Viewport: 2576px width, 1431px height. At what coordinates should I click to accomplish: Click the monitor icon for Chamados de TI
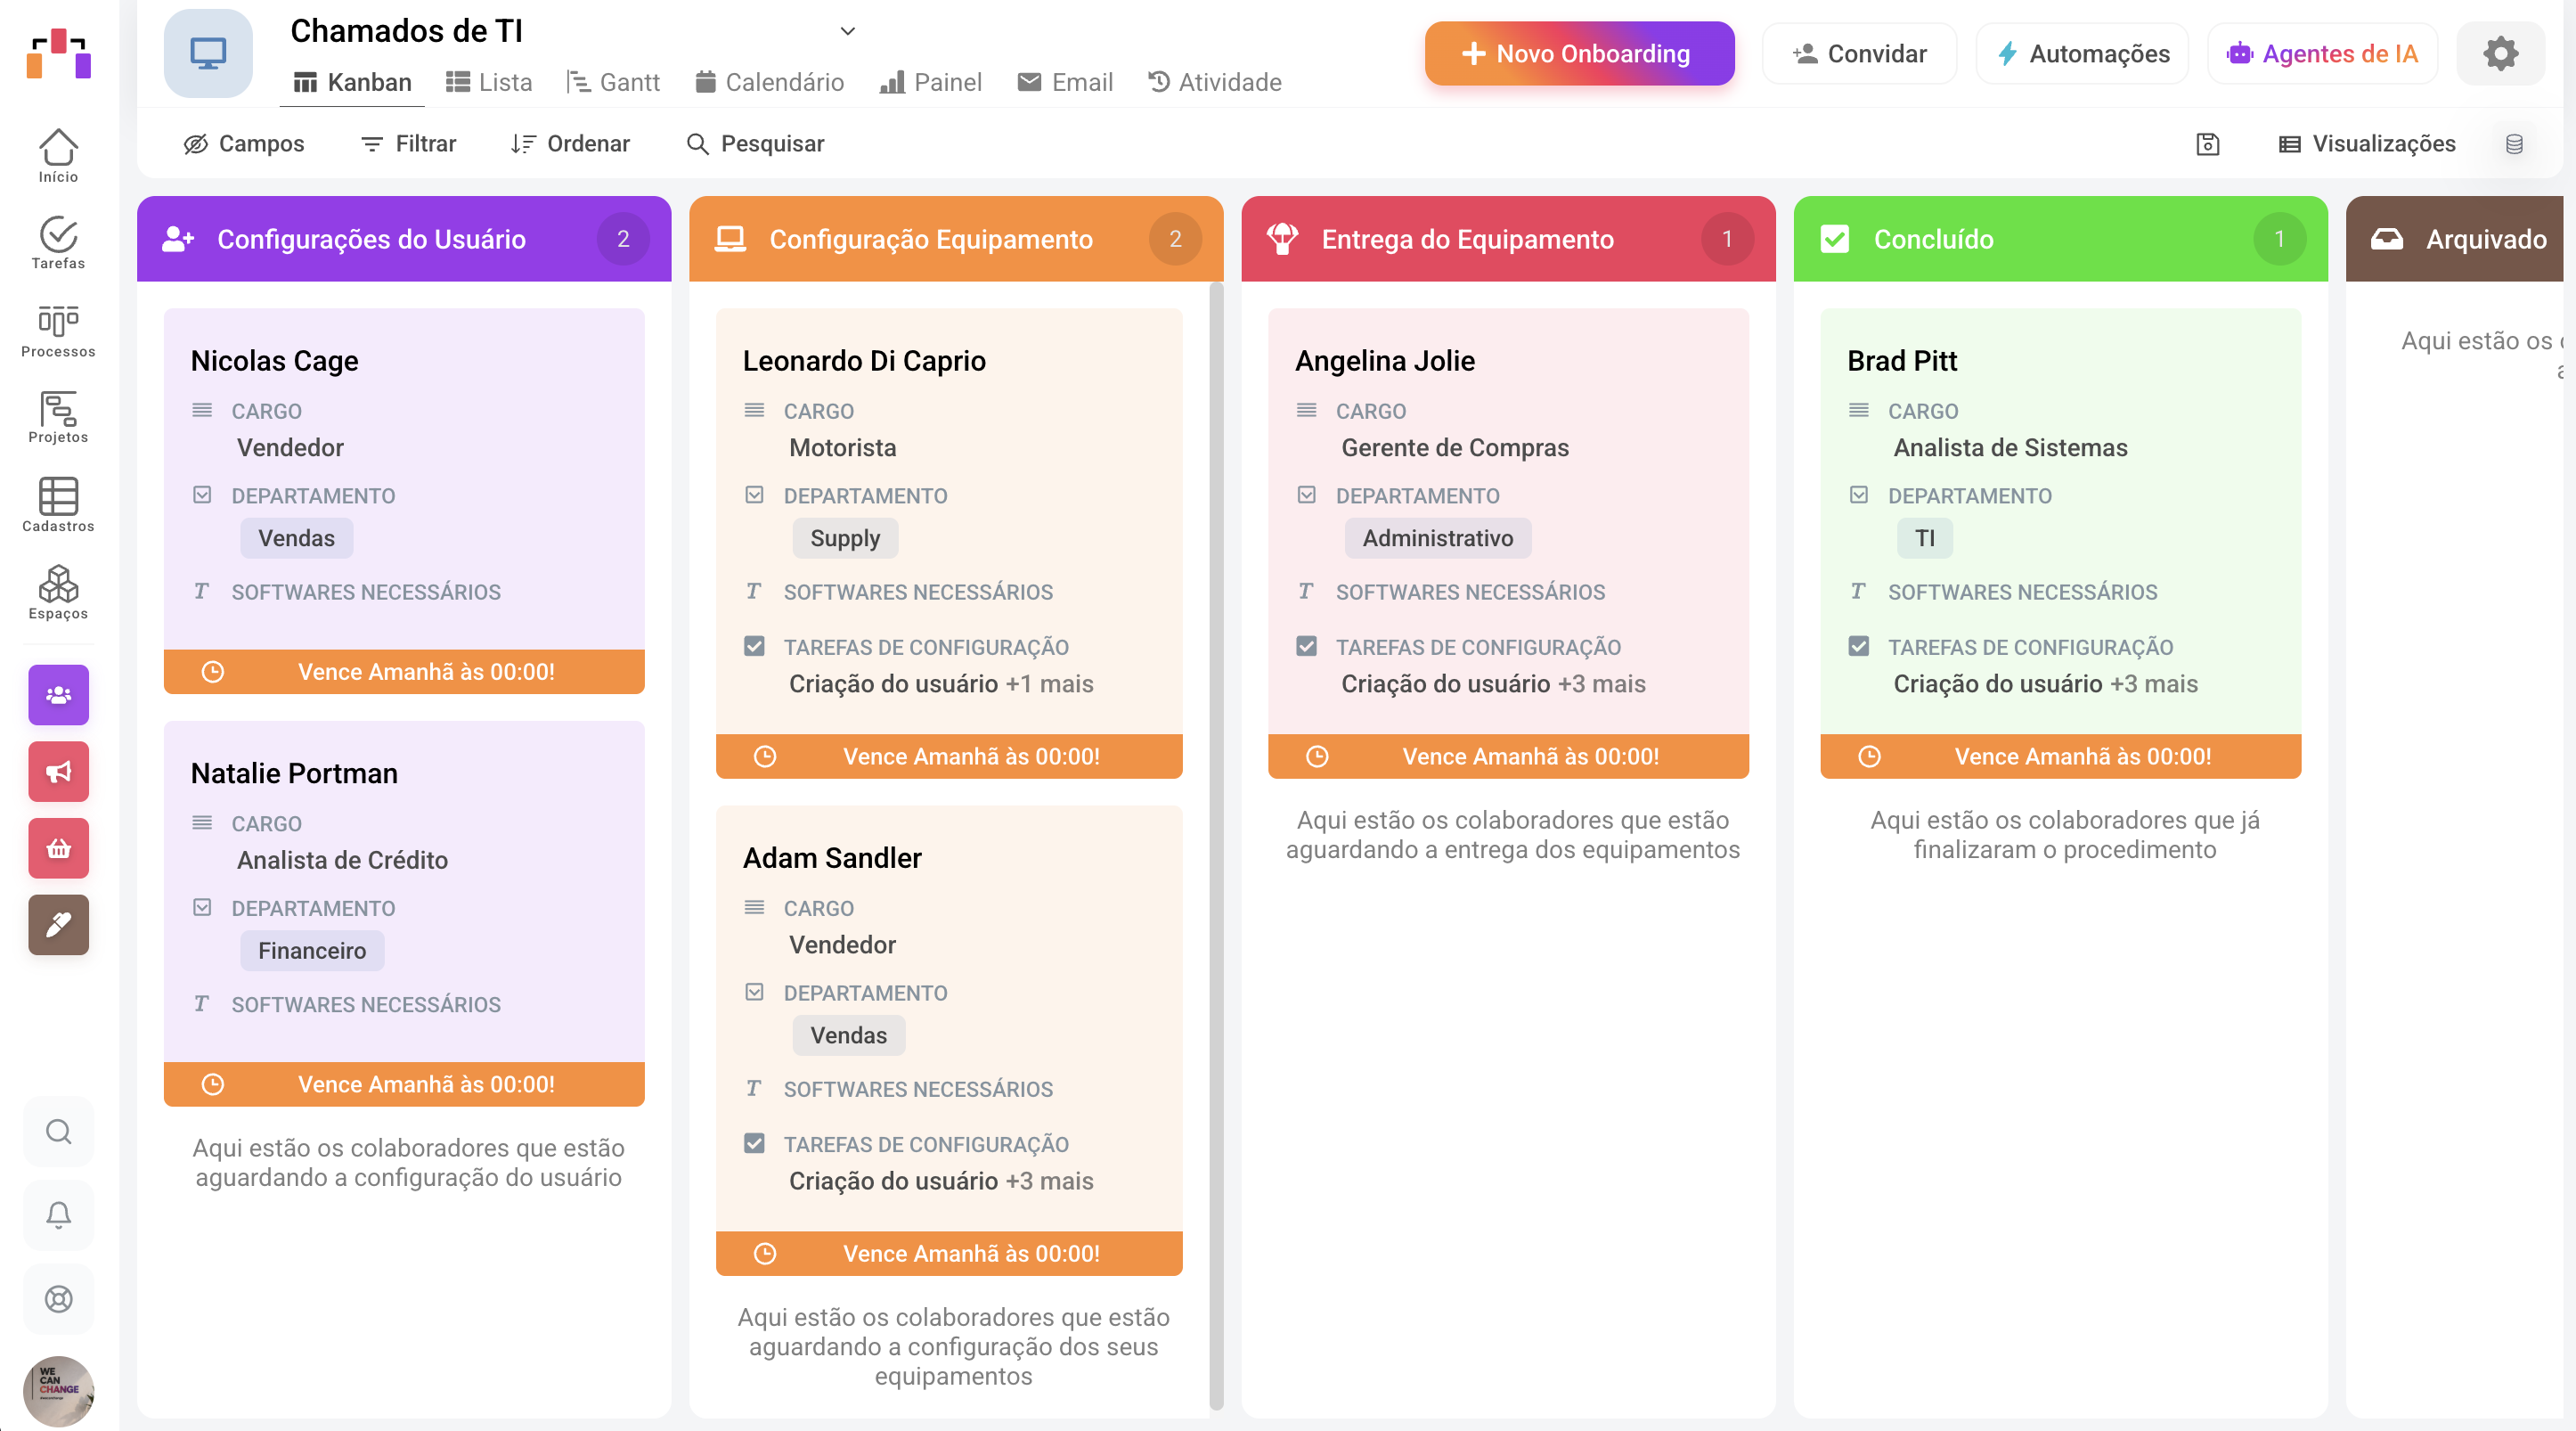208,53
